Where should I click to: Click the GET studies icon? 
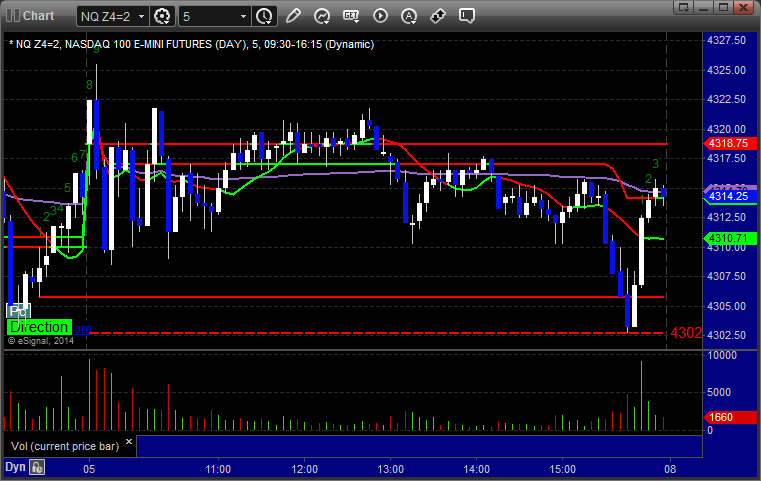(351, 16)
